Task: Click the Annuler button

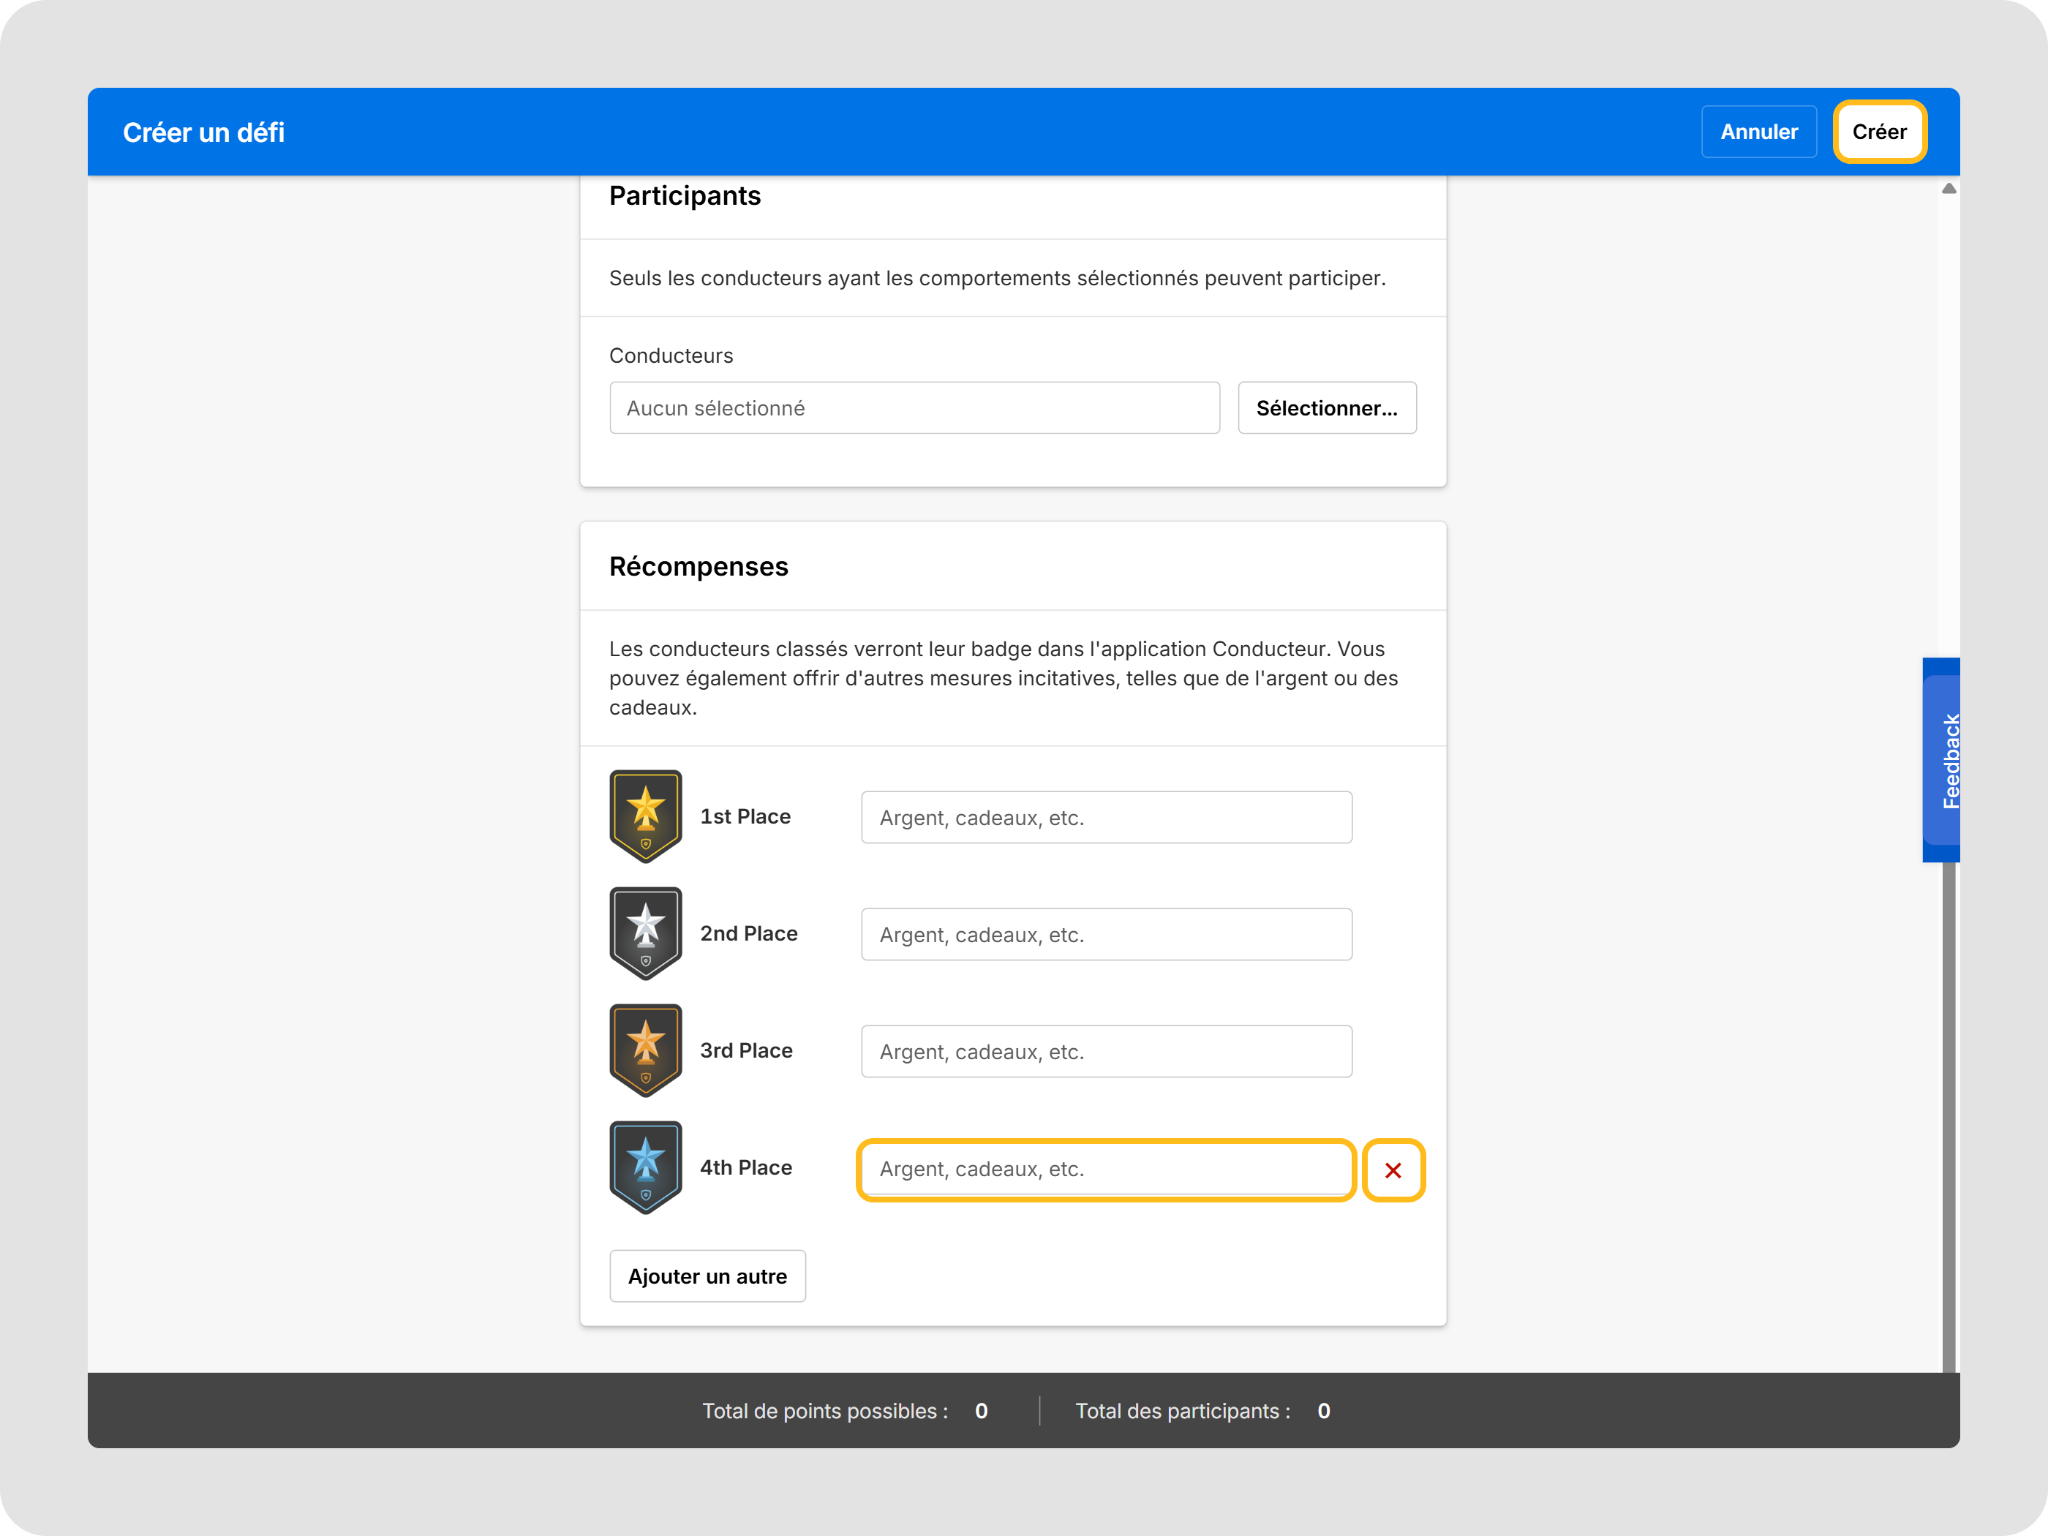Action: click(x=1759, y=131)
